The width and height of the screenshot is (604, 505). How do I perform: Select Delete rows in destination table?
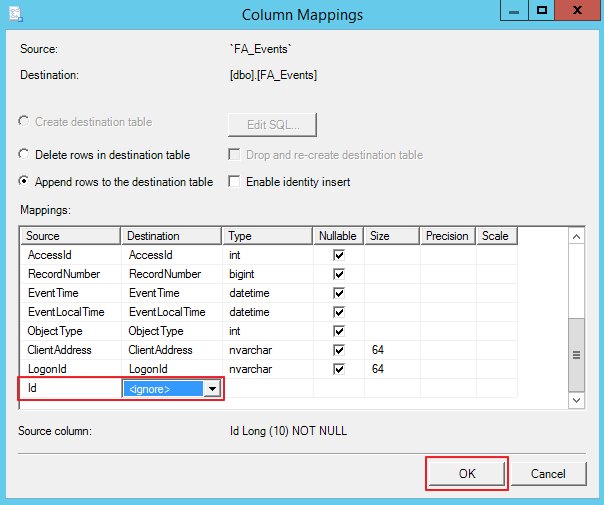coord(25,155)
